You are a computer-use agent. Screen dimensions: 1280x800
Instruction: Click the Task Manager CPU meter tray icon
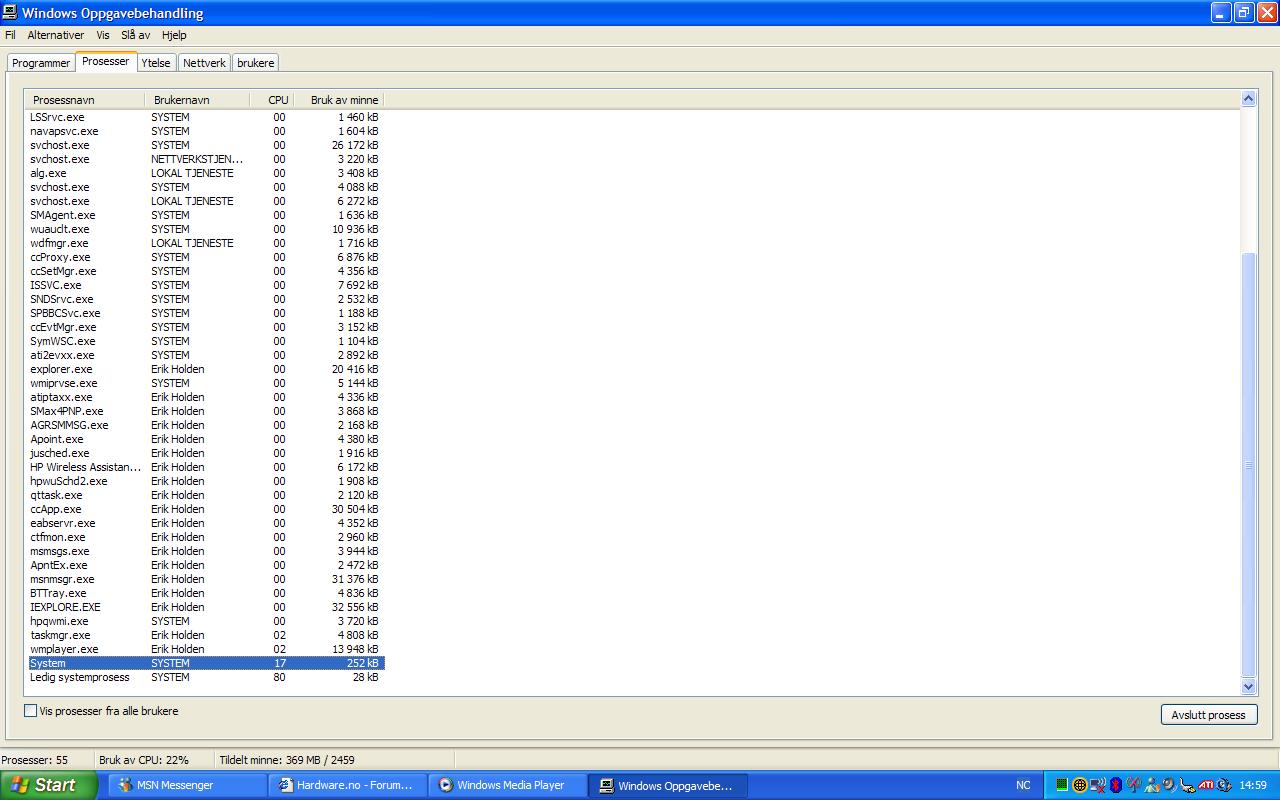tap(1062, 785)
